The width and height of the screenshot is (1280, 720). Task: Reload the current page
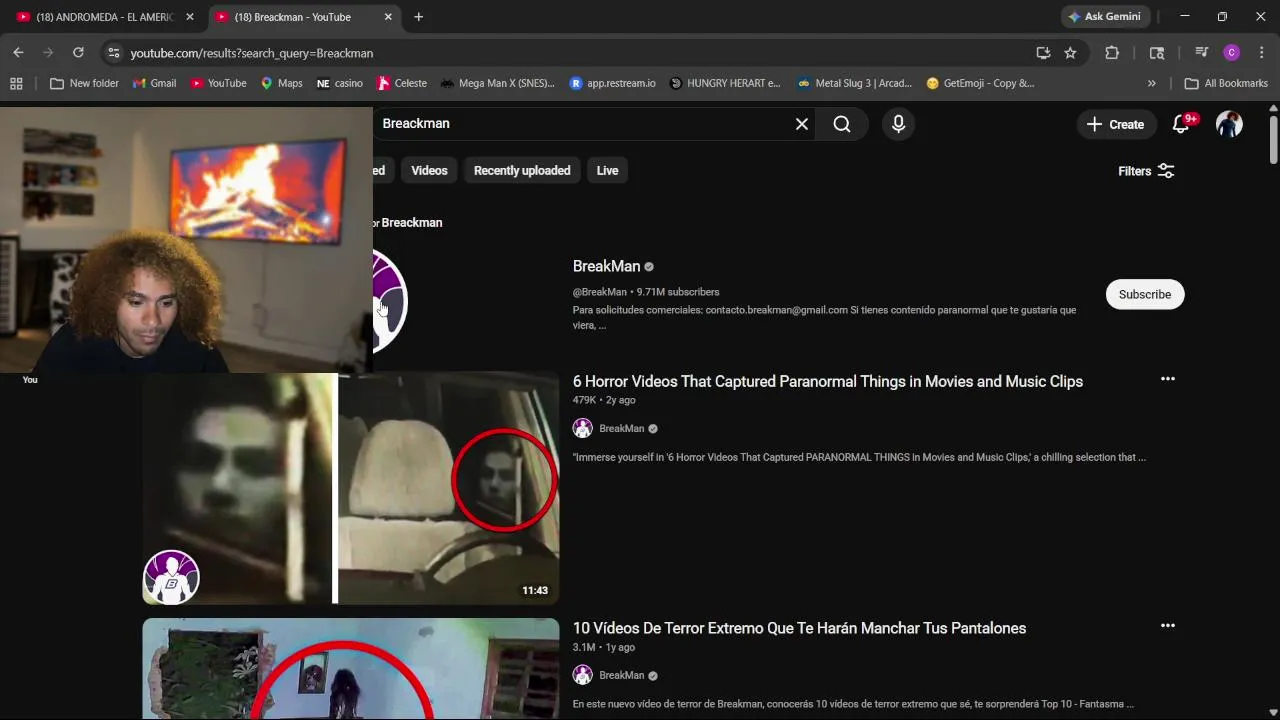(78, 53)
